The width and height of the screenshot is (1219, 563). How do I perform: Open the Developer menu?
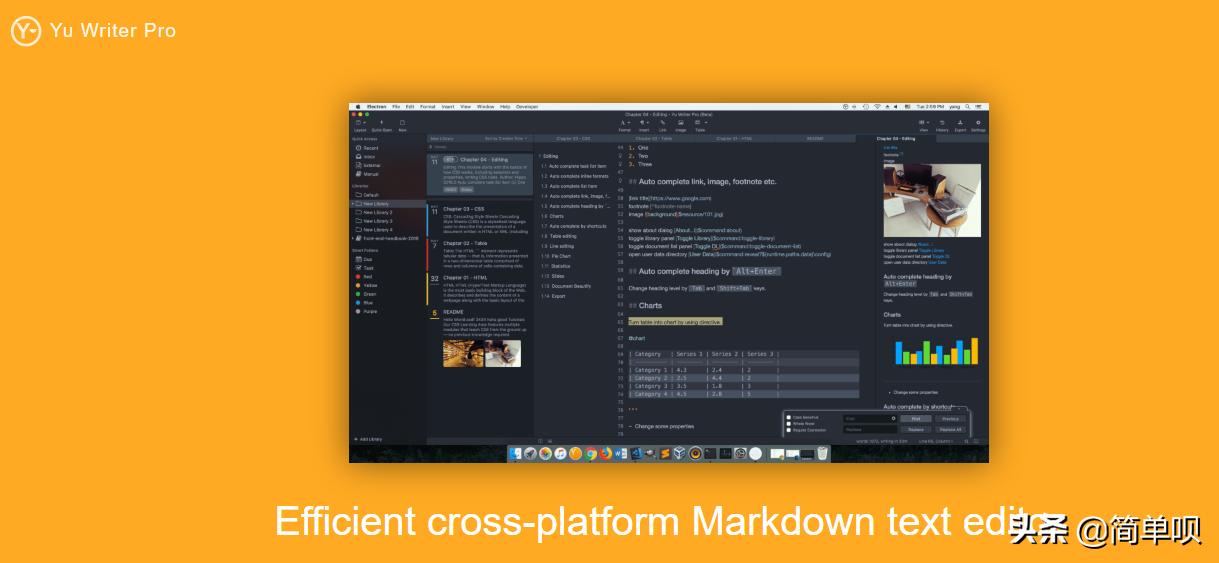(x=527, y=106)
